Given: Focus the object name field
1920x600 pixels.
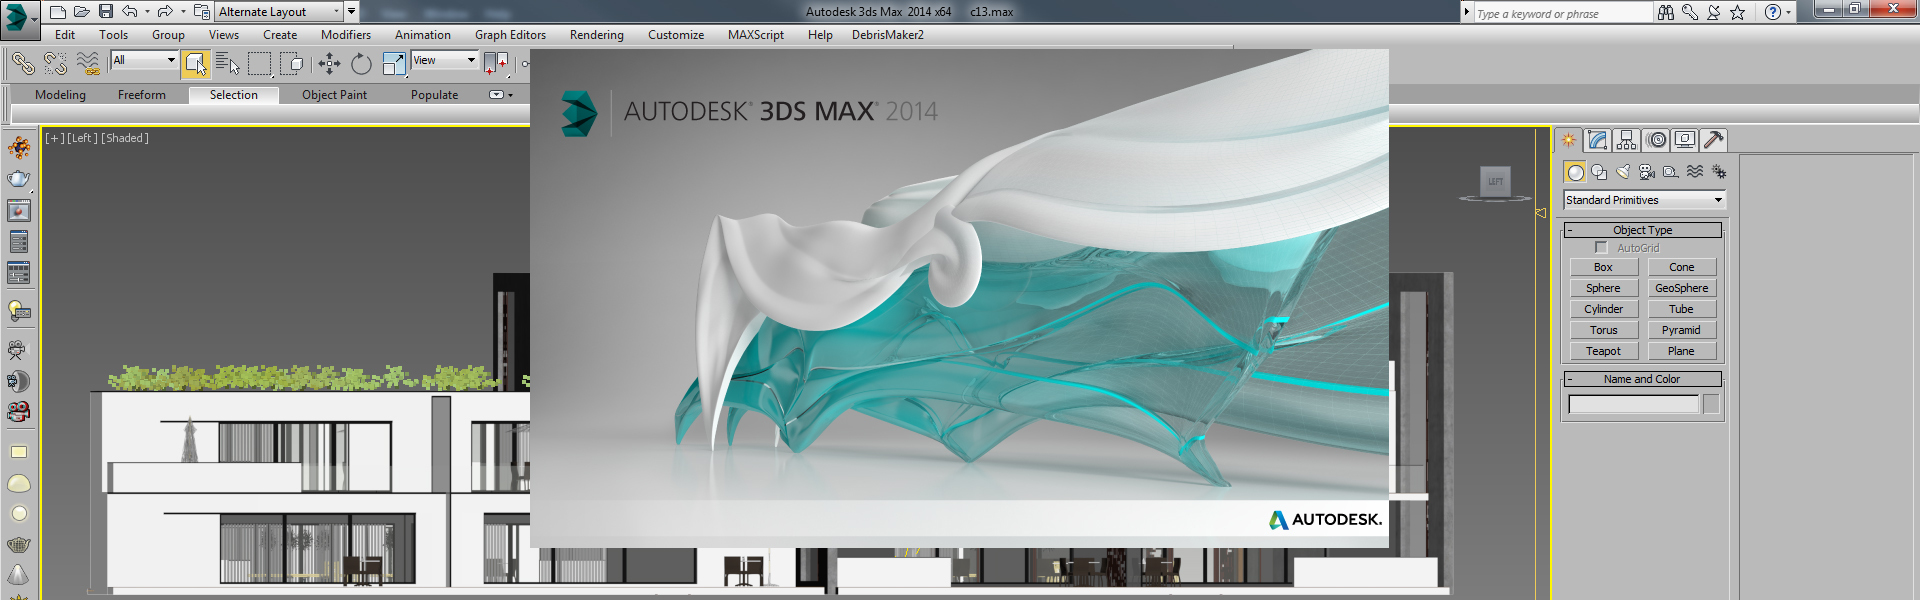Looking at the screenshot, I should (x=1634, y=404).
